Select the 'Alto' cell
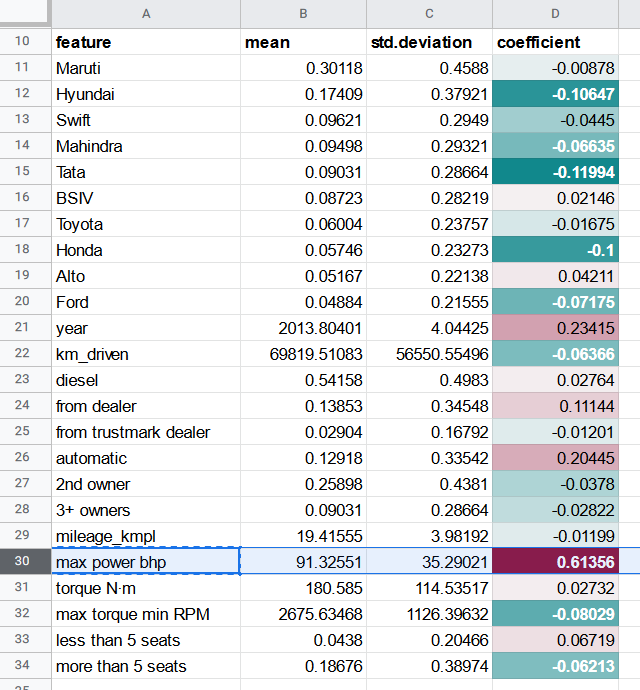This screenshot has height=690, width=640. [146, 276]
